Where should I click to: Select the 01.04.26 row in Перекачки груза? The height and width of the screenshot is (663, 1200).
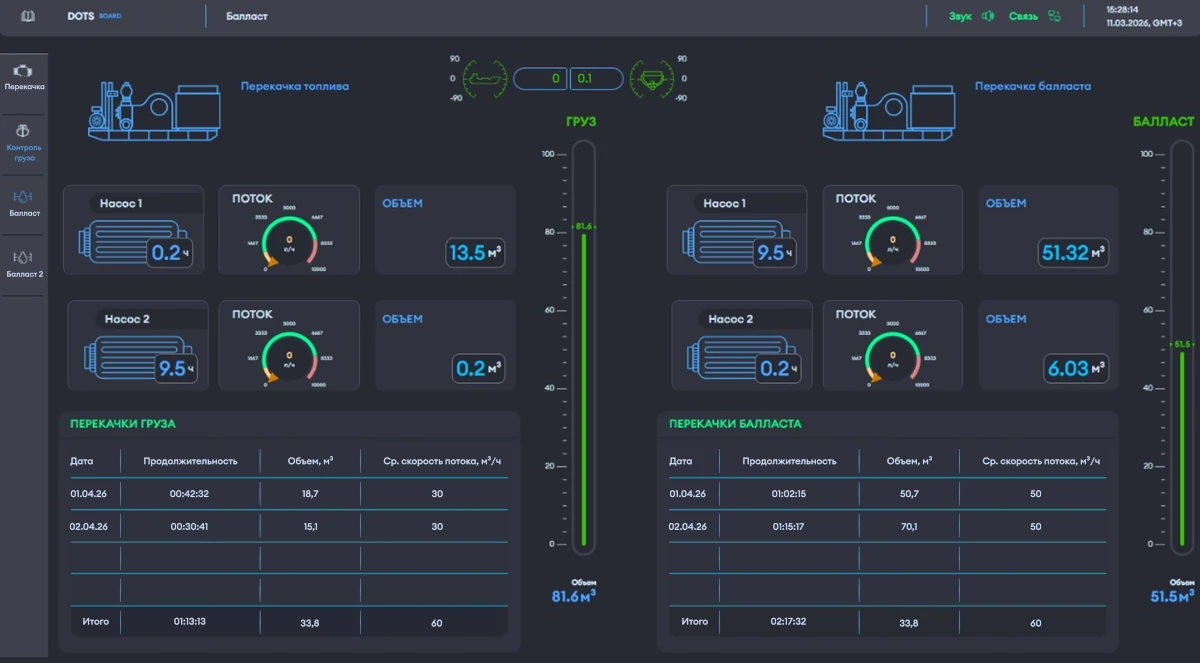coord(288,494)
